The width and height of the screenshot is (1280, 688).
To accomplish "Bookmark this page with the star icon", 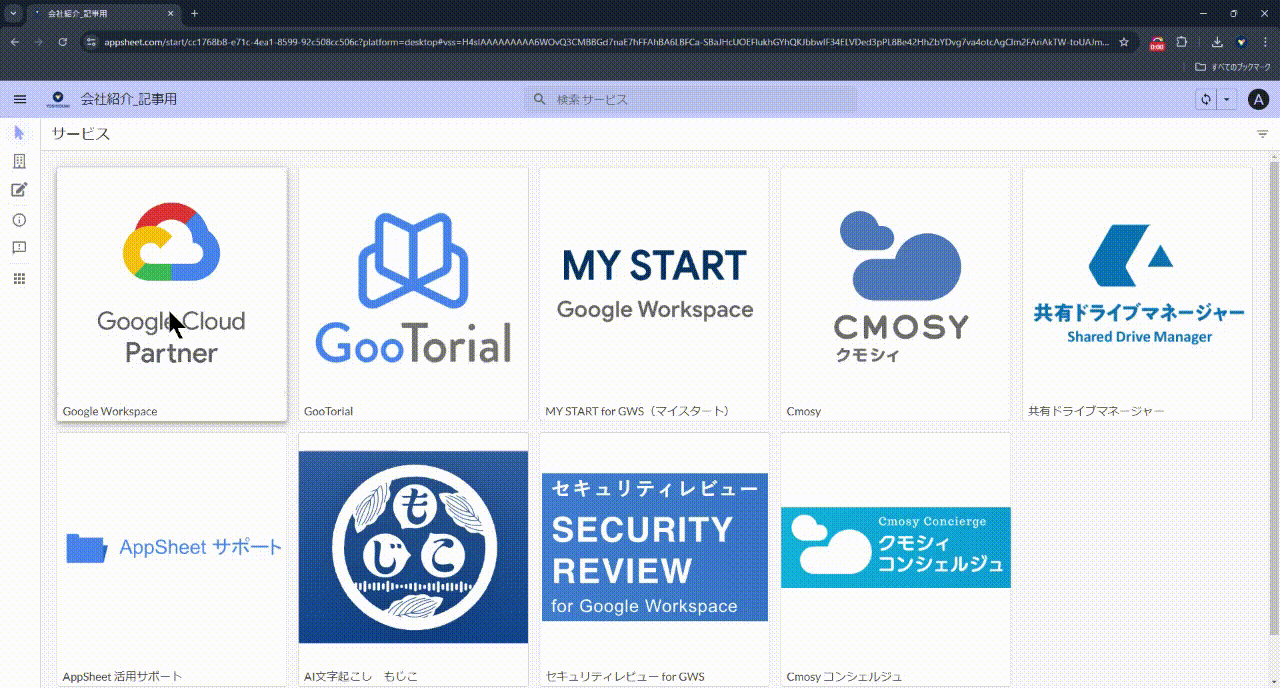I will tap(1124, 42).
